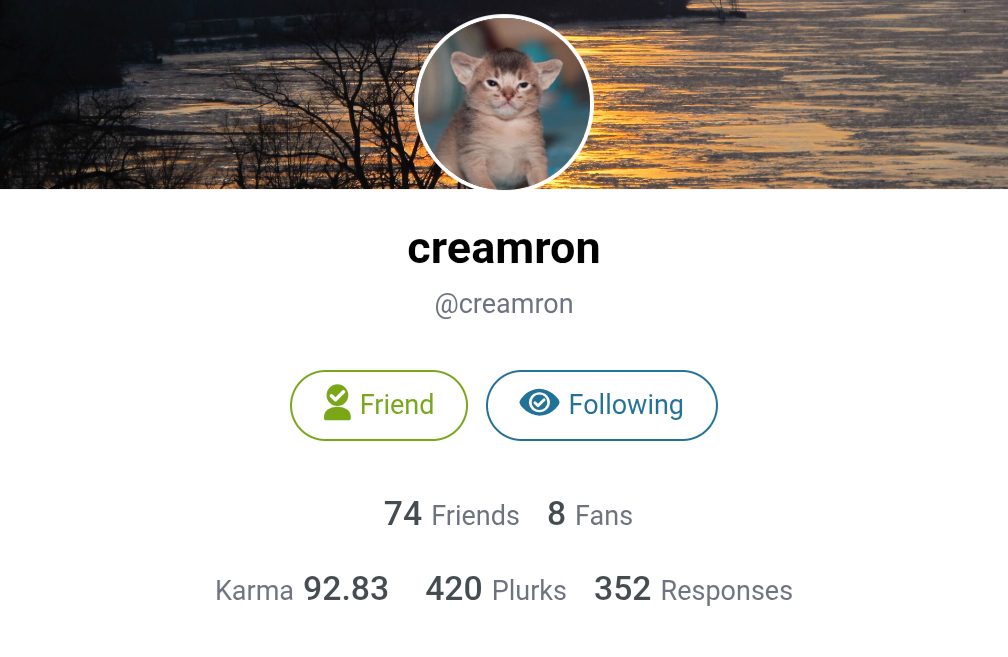Click the Responses label text
This screenshot has width=1008, height=657.
[x=726, y=591]
